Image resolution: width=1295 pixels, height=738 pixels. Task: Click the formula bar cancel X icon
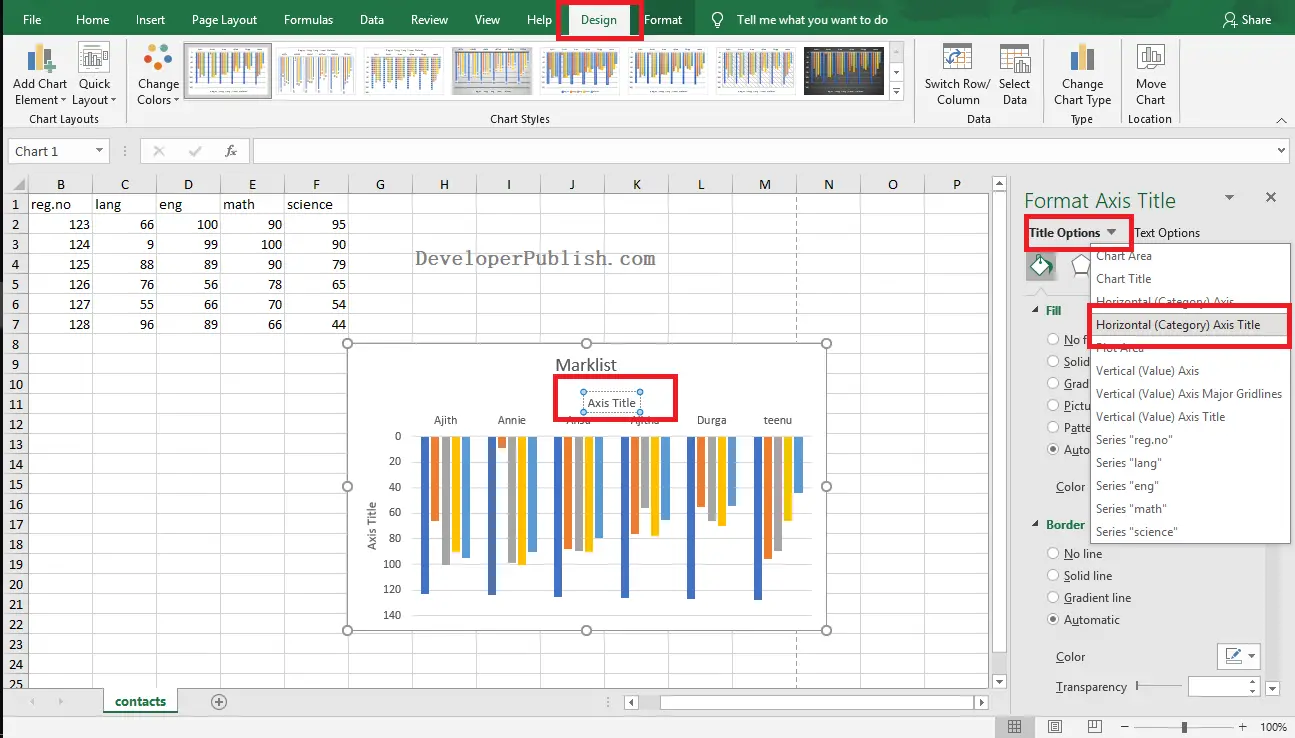pos(158,151)
